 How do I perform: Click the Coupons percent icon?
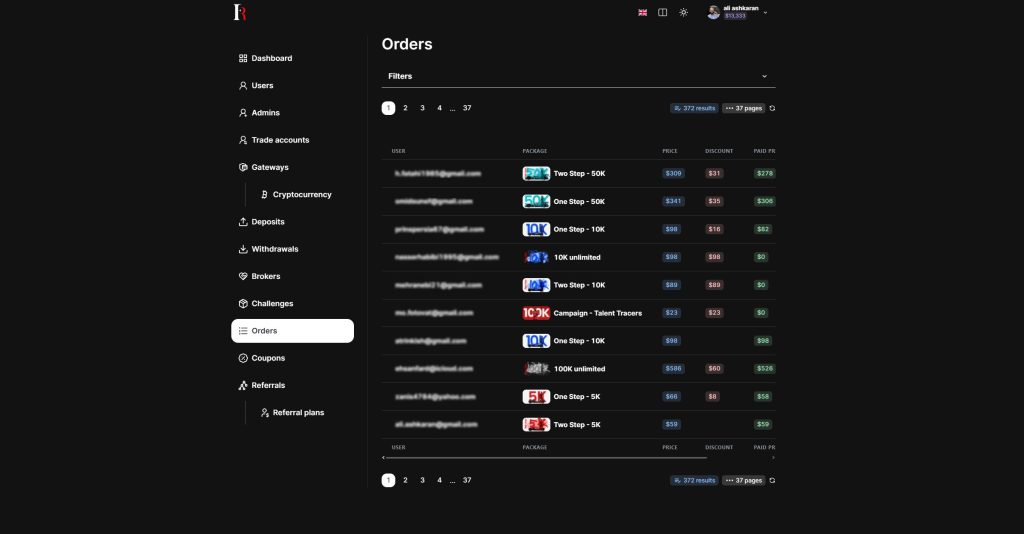[243, 358]
